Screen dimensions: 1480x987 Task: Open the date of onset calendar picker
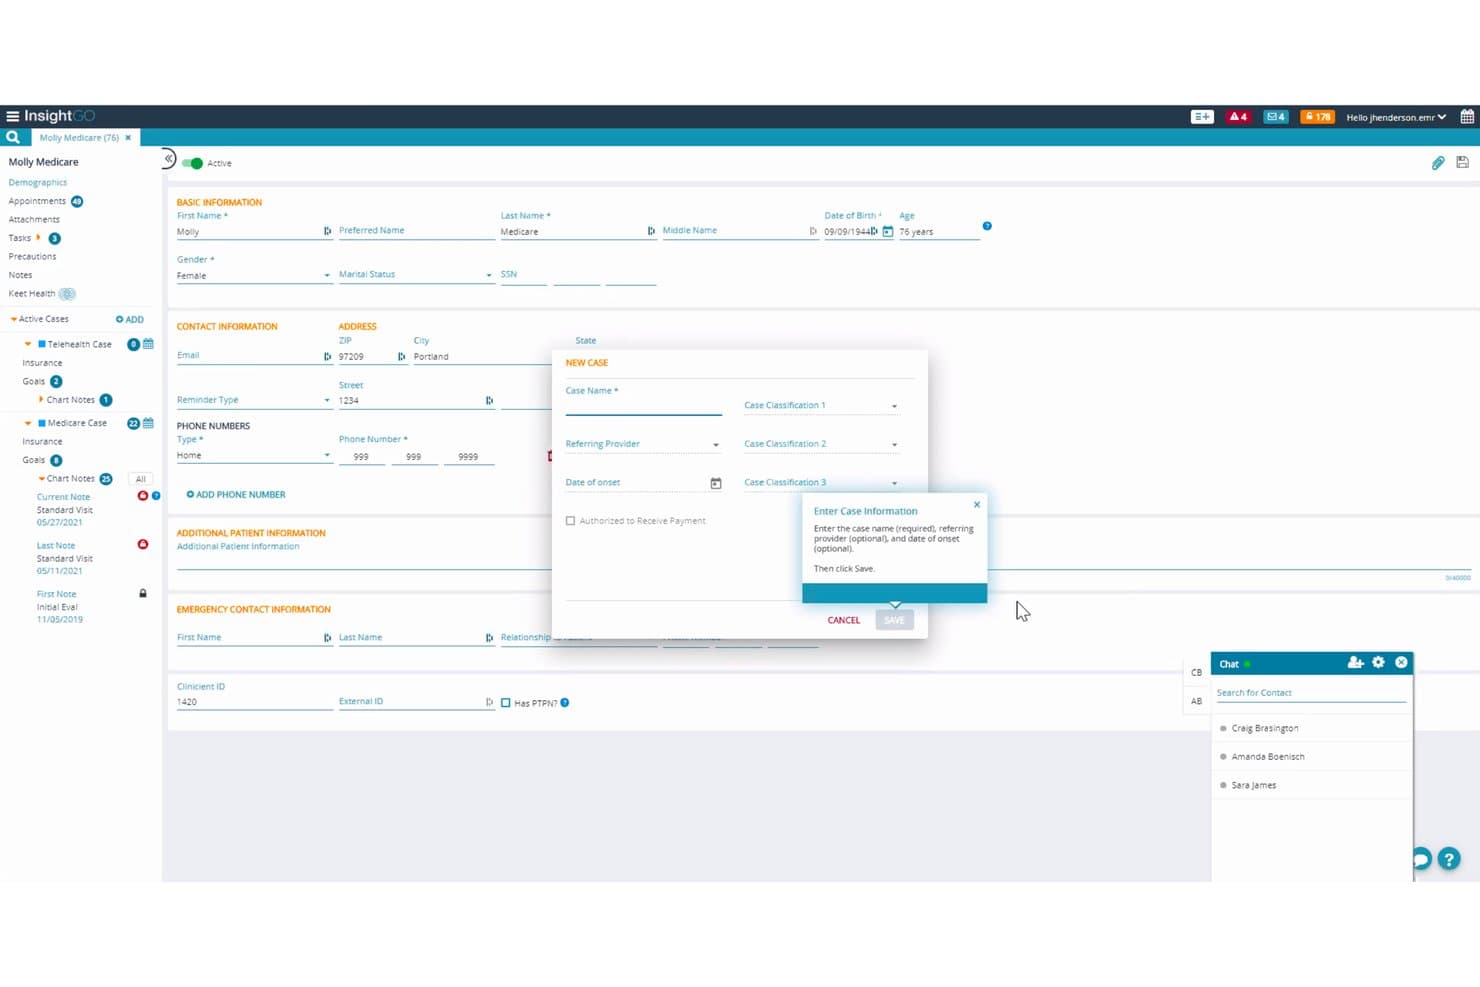716,483
